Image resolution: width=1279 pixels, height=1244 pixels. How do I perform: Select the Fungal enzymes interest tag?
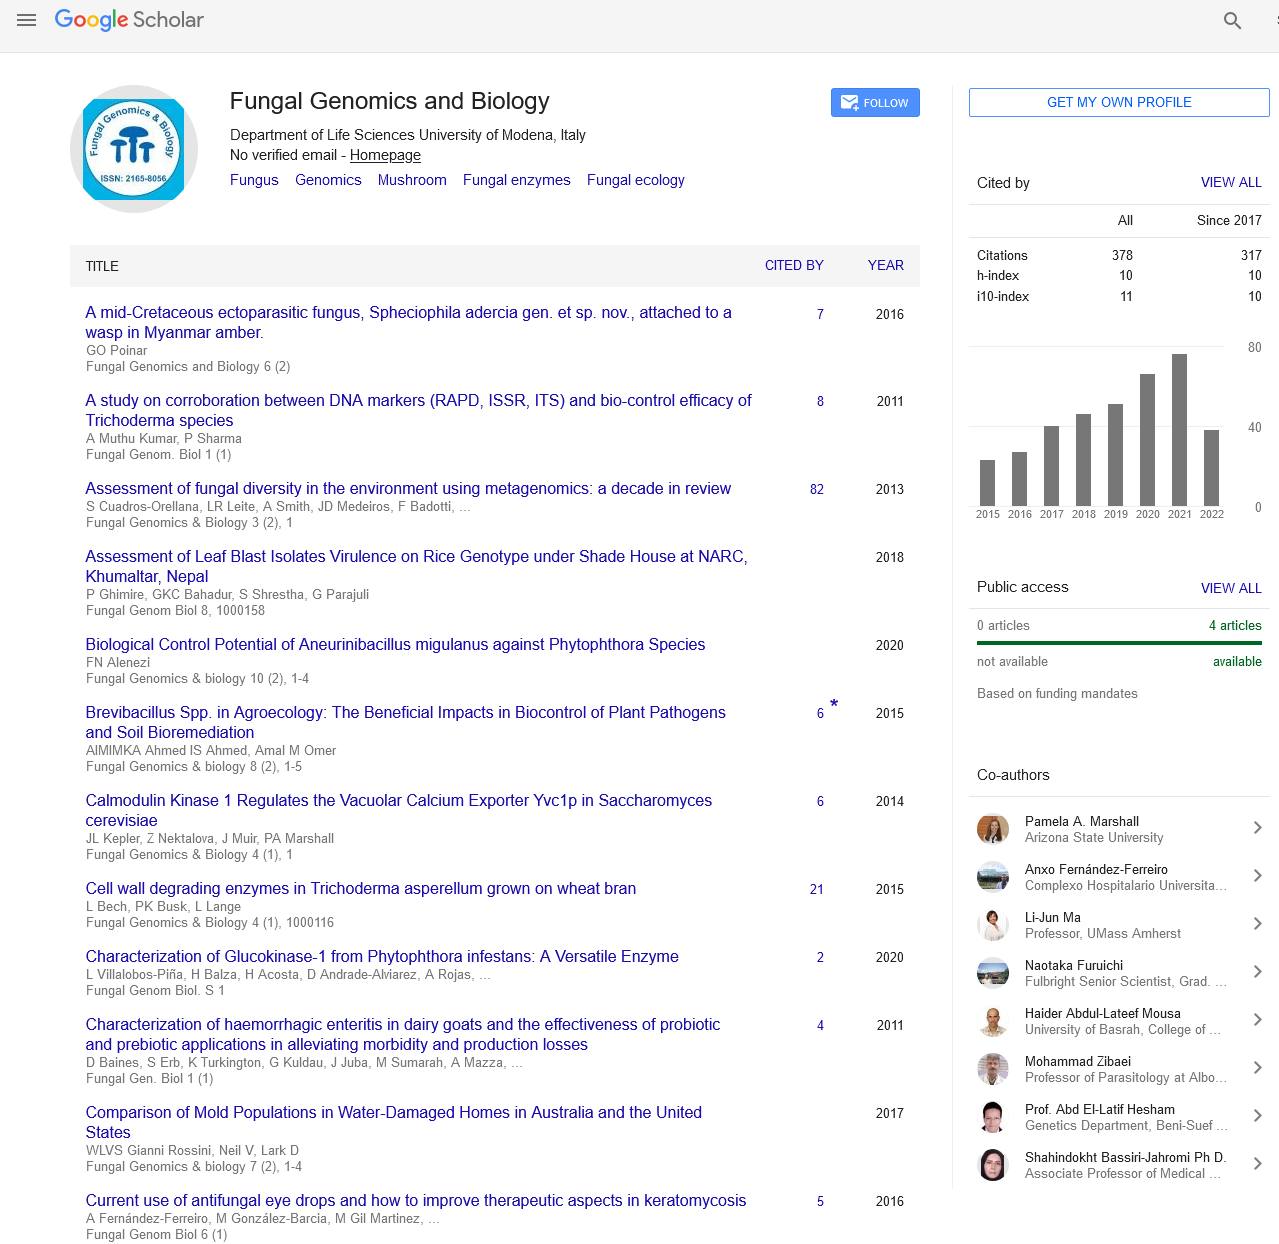[516, 180]
